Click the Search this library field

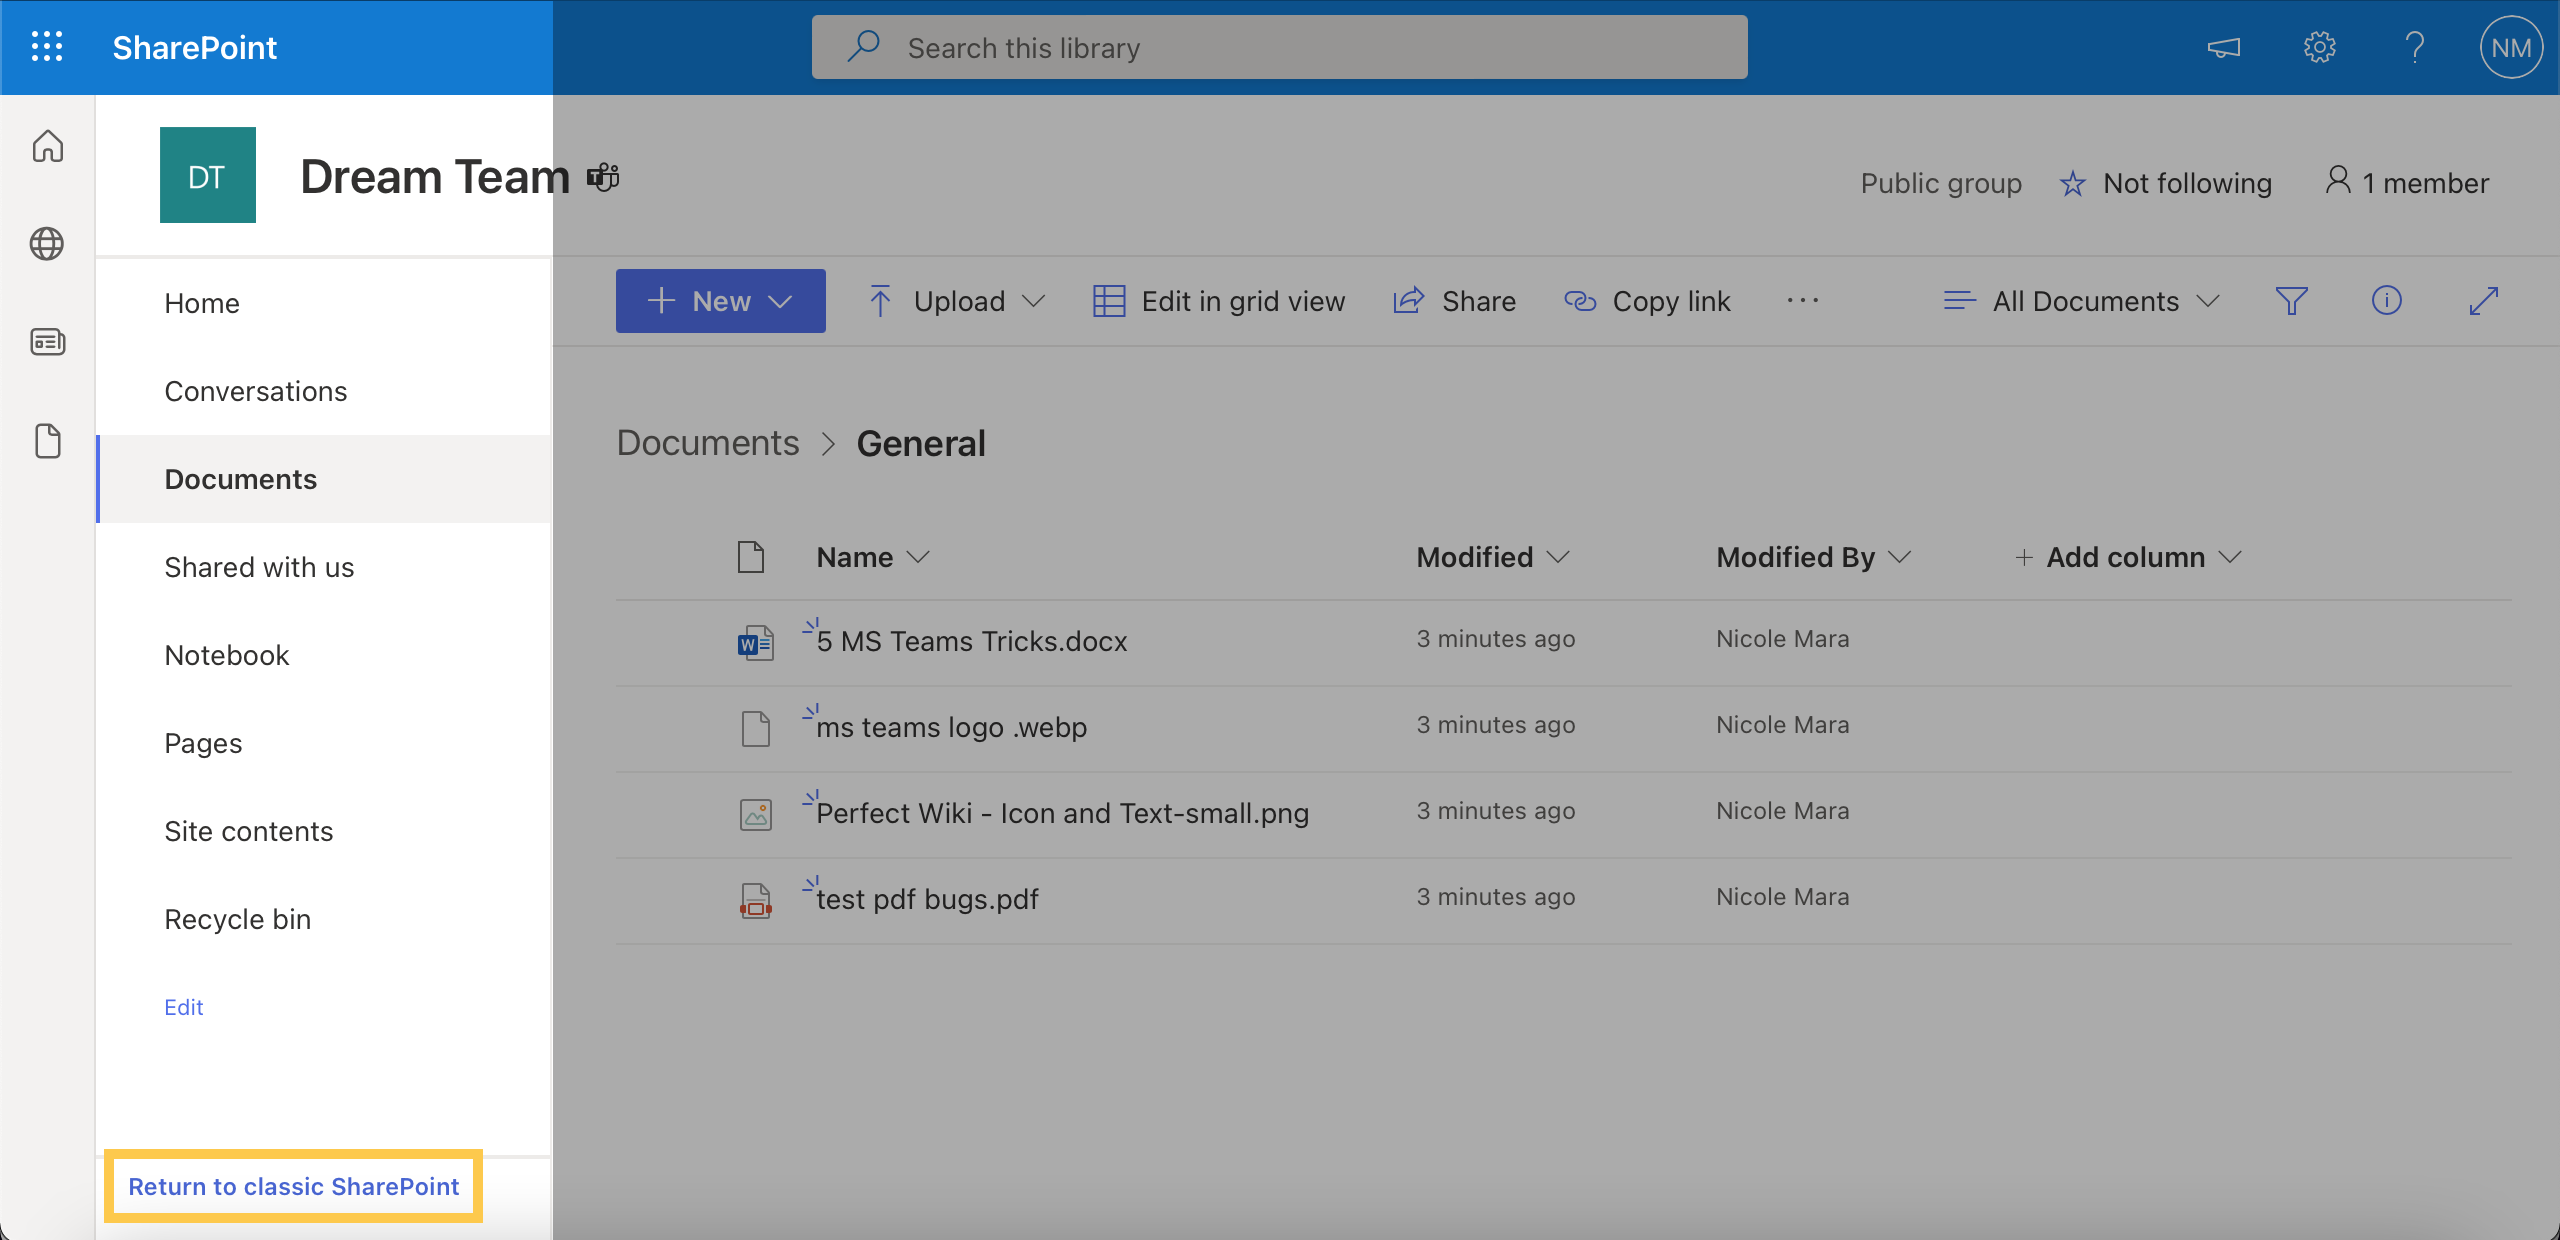click(1277, 47)
